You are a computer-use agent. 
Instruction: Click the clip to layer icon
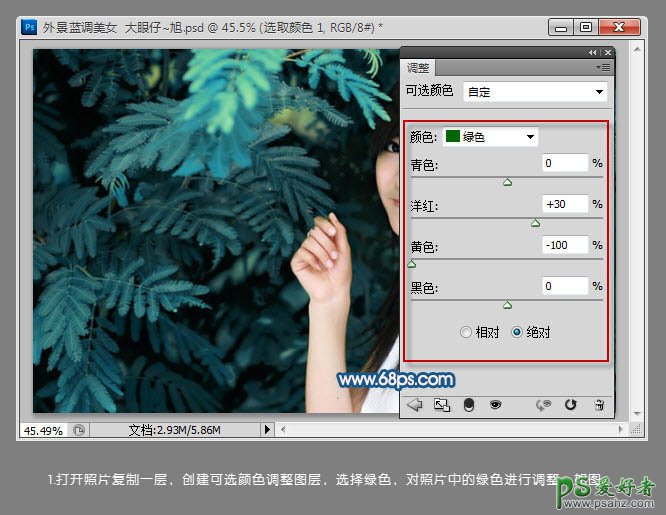pyautogui.click(x=468, y=405)
